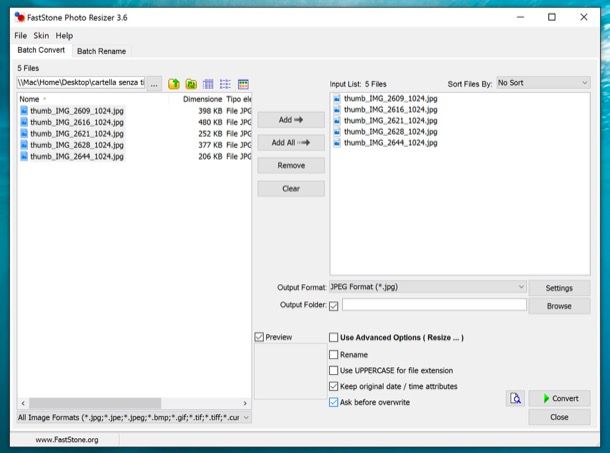610x453 pixels.
Task: Open the Help menu
Action: click(64, 36)
